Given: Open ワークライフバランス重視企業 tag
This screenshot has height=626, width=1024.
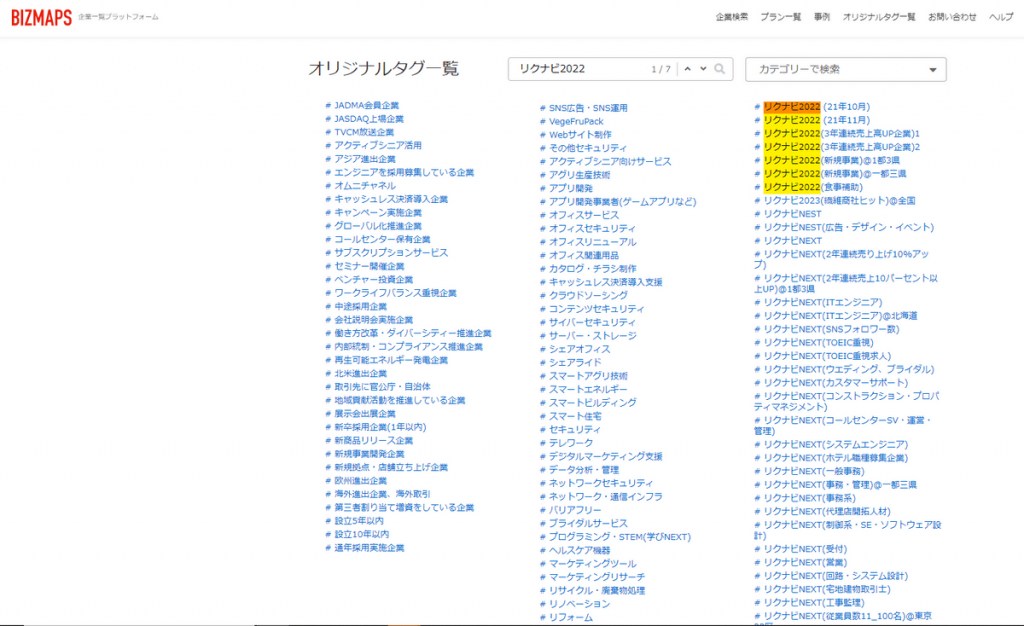Looking at the screenshot, I should pyautogui.click(x=396, y=293).
